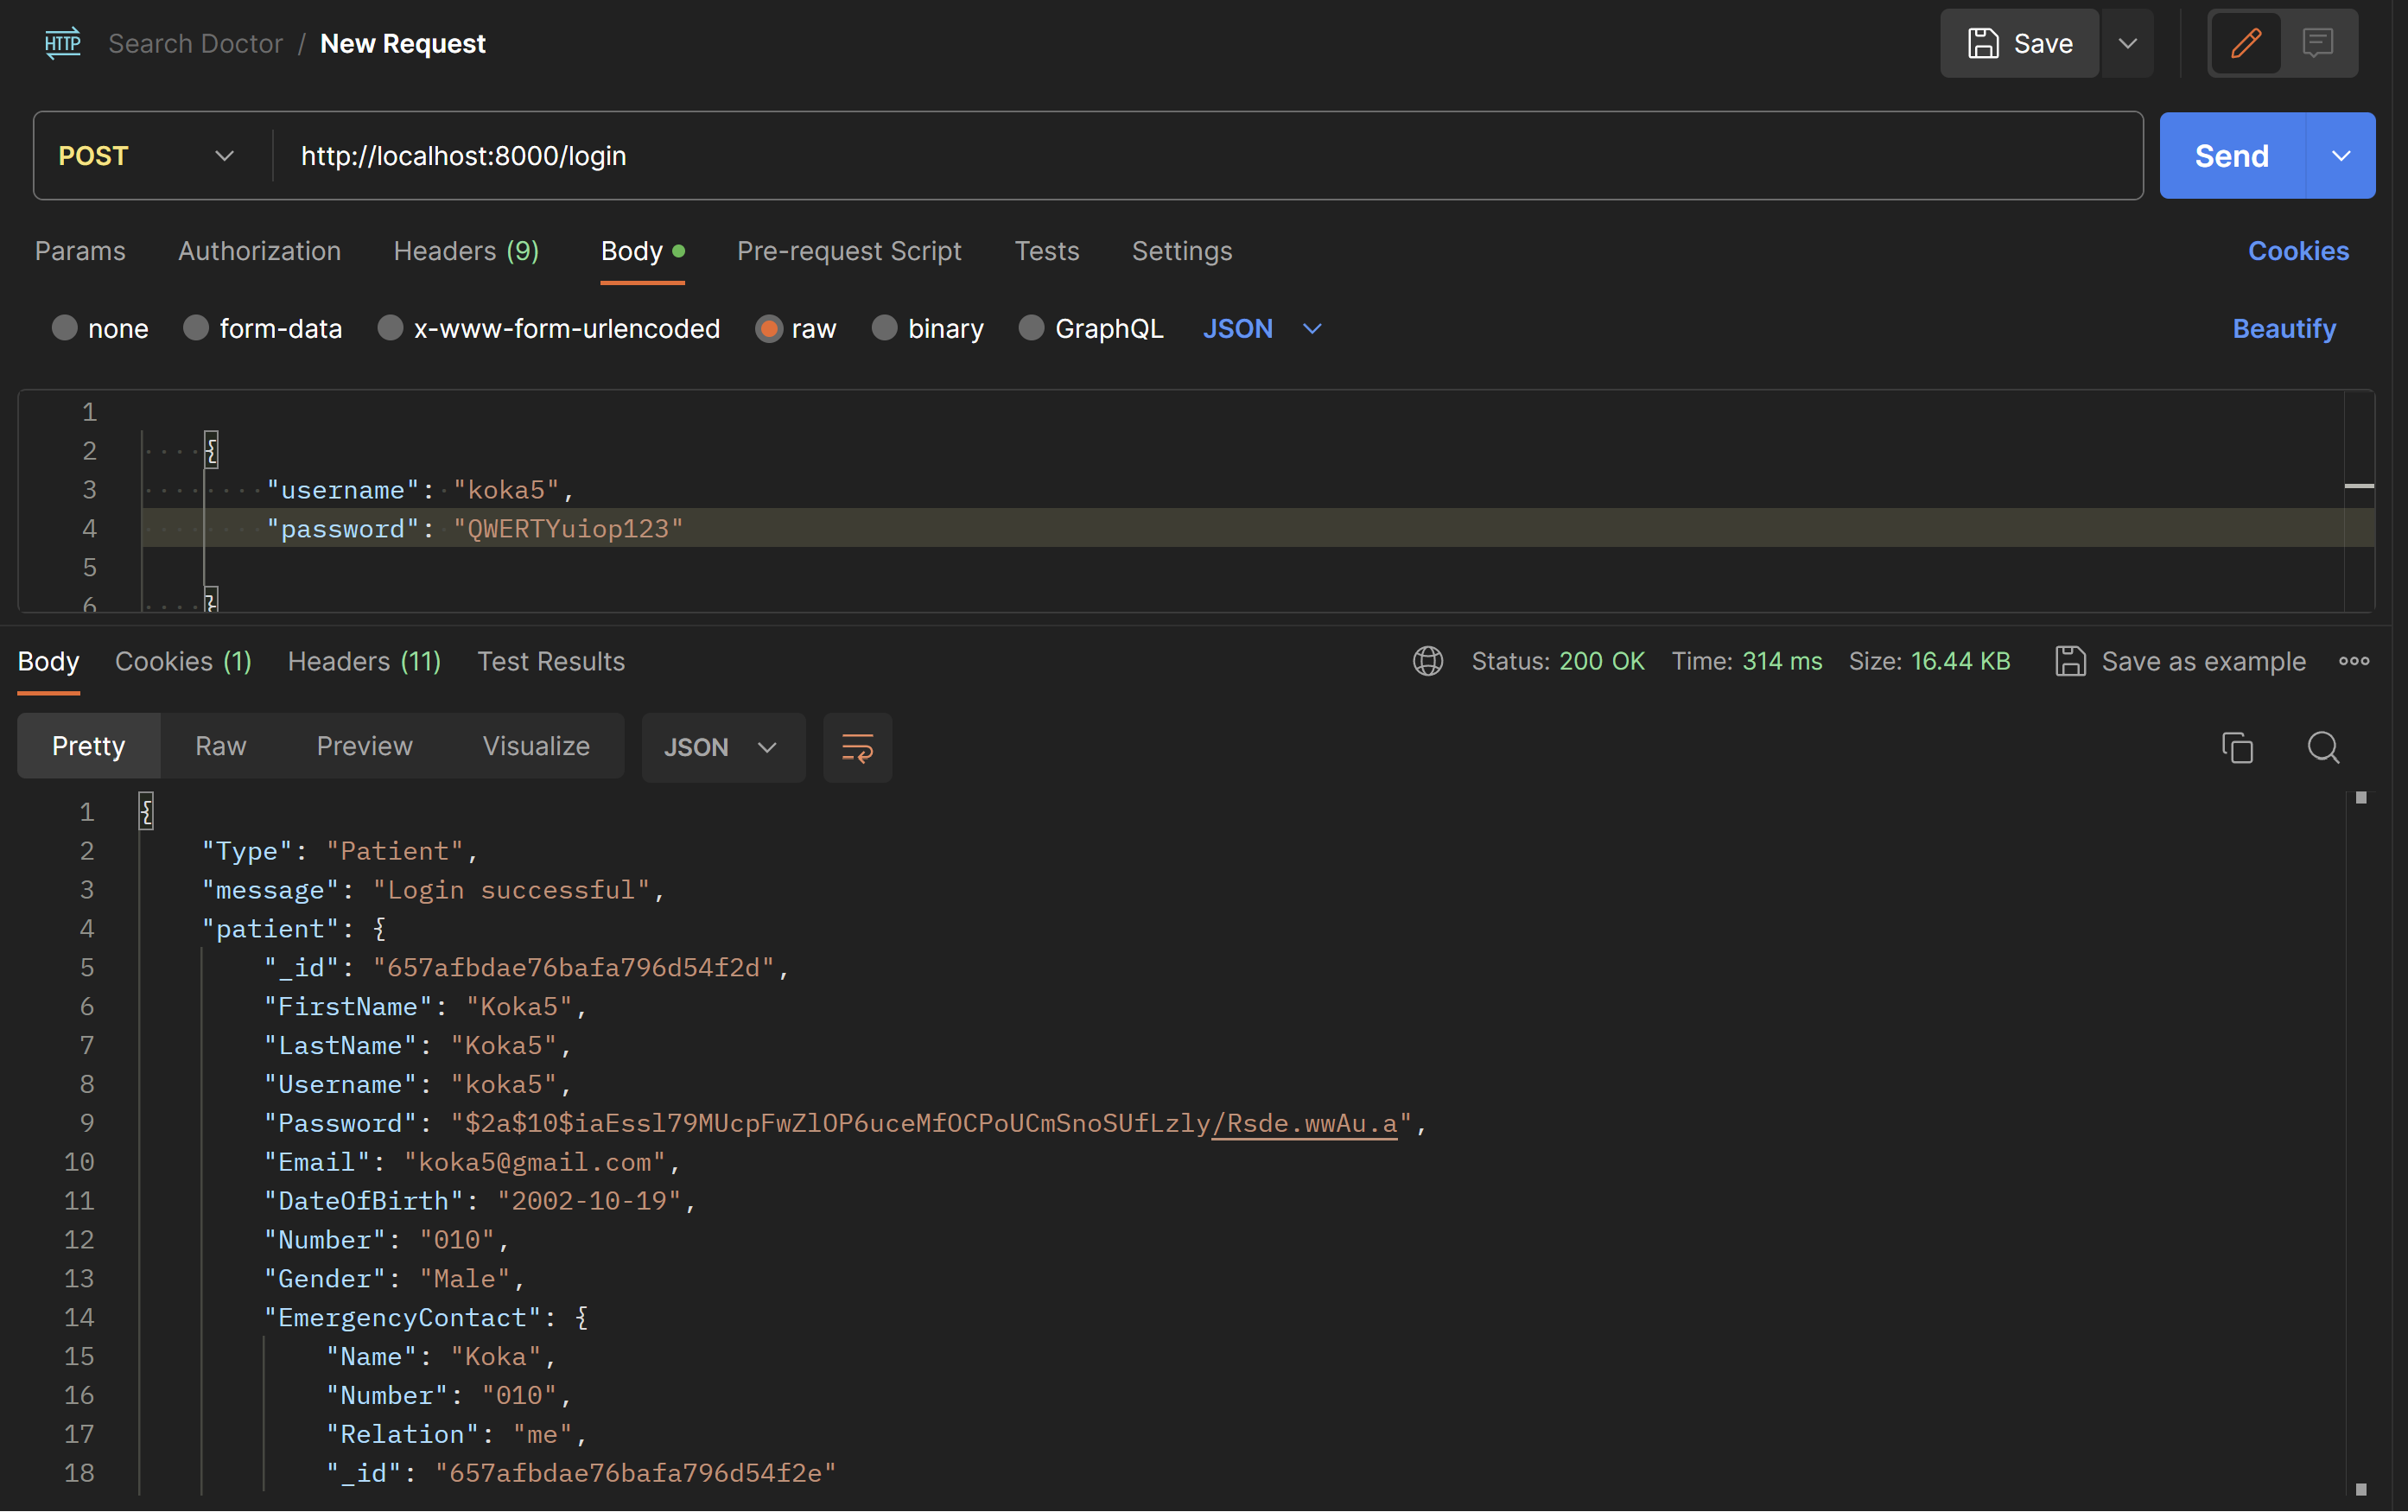This screenshot has width=2408, height=1512.
Task: Switch response view to Visualize
Action: tap(536, 746)
